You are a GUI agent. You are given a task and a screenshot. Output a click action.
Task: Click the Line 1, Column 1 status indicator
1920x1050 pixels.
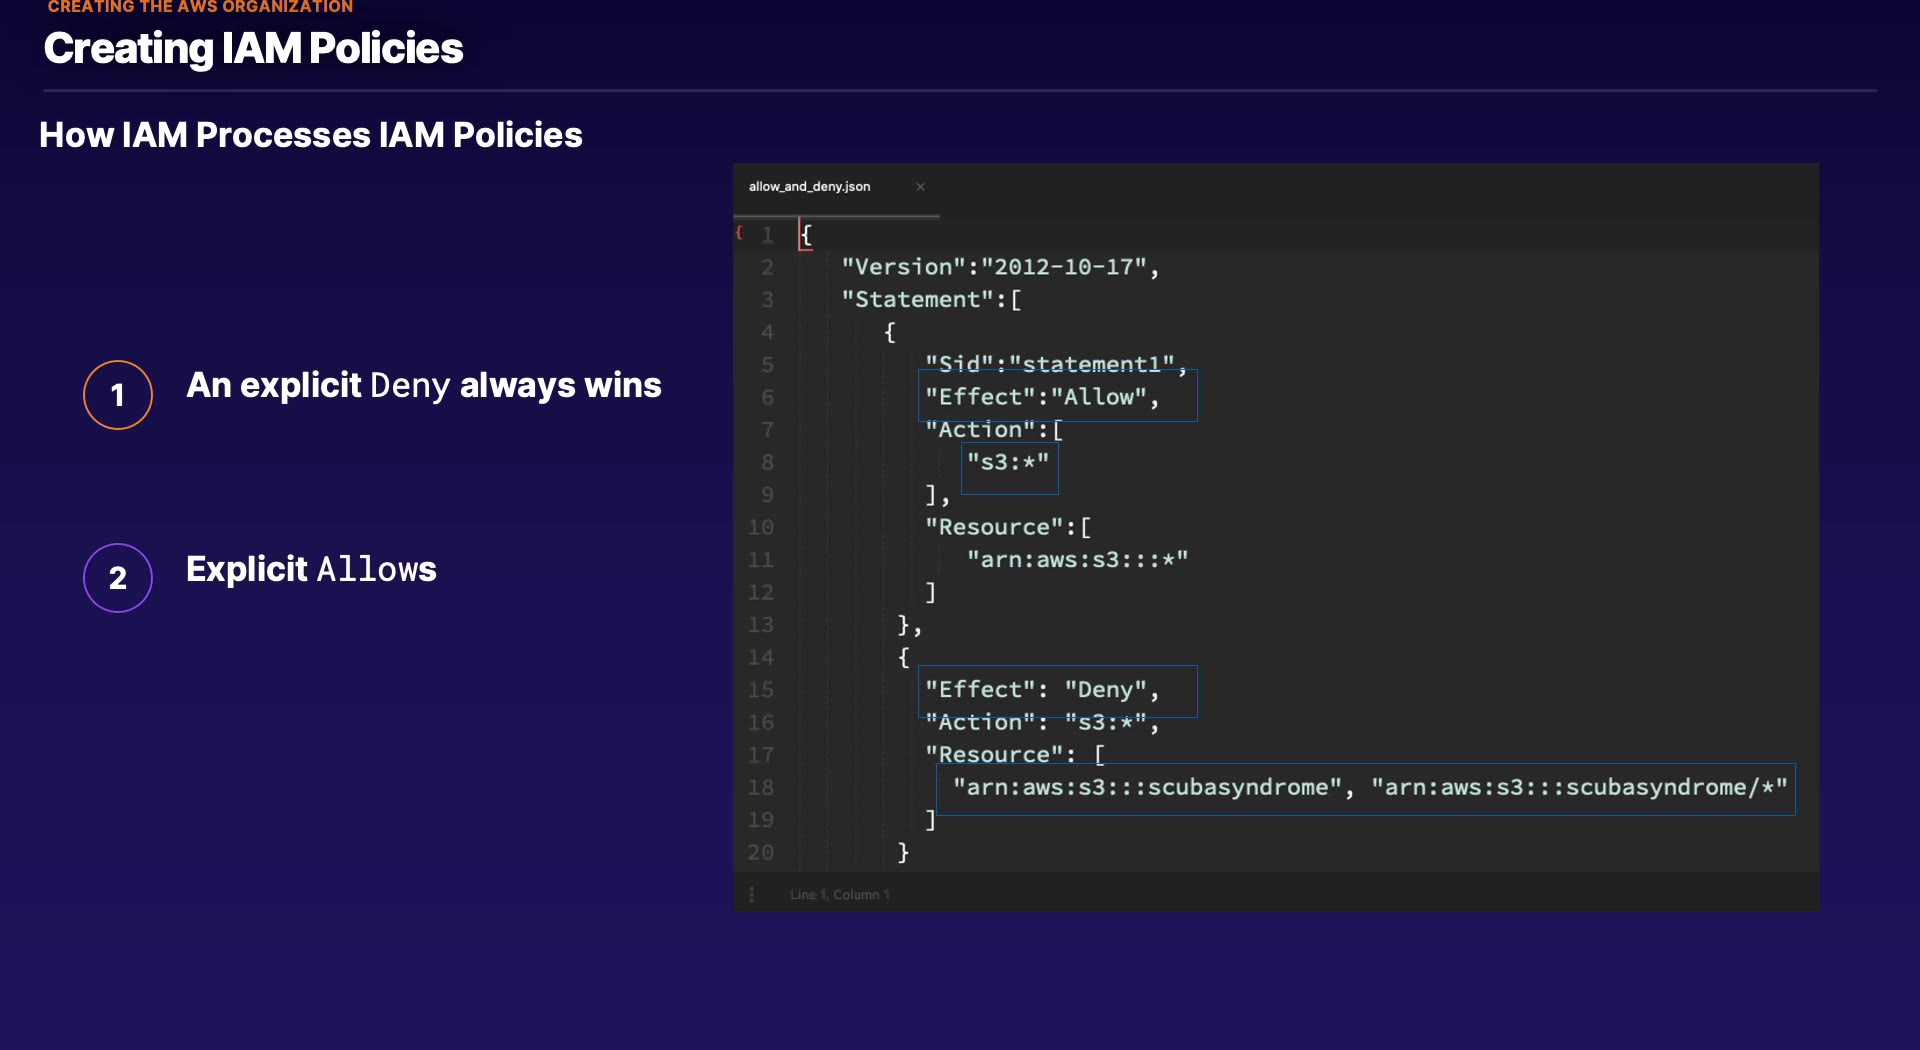pyautogui.click(x=839, y=894)
